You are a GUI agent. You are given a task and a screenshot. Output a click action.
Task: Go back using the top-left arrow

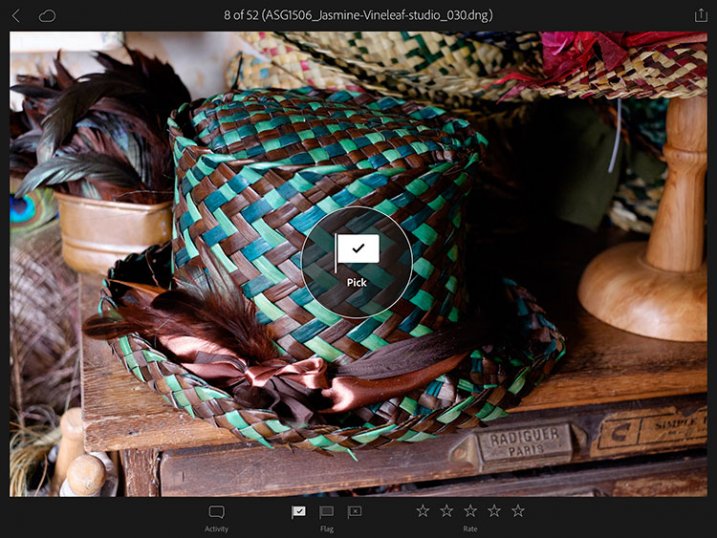click(x=16, y=15)
